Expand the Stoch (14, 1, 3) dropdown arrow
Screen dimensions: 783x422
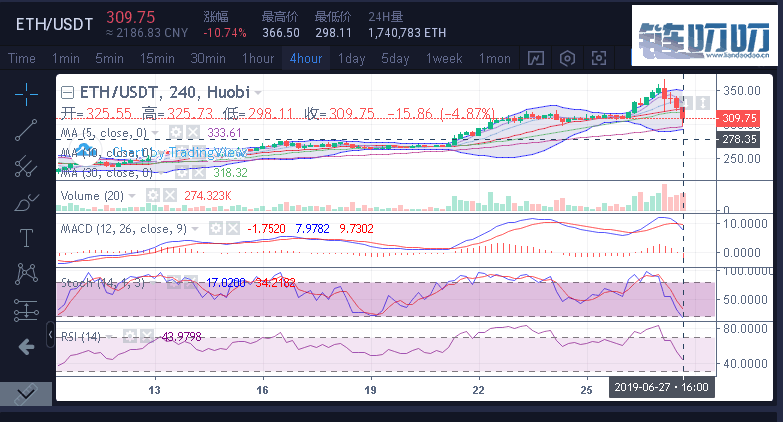click(x=153, y=283)
